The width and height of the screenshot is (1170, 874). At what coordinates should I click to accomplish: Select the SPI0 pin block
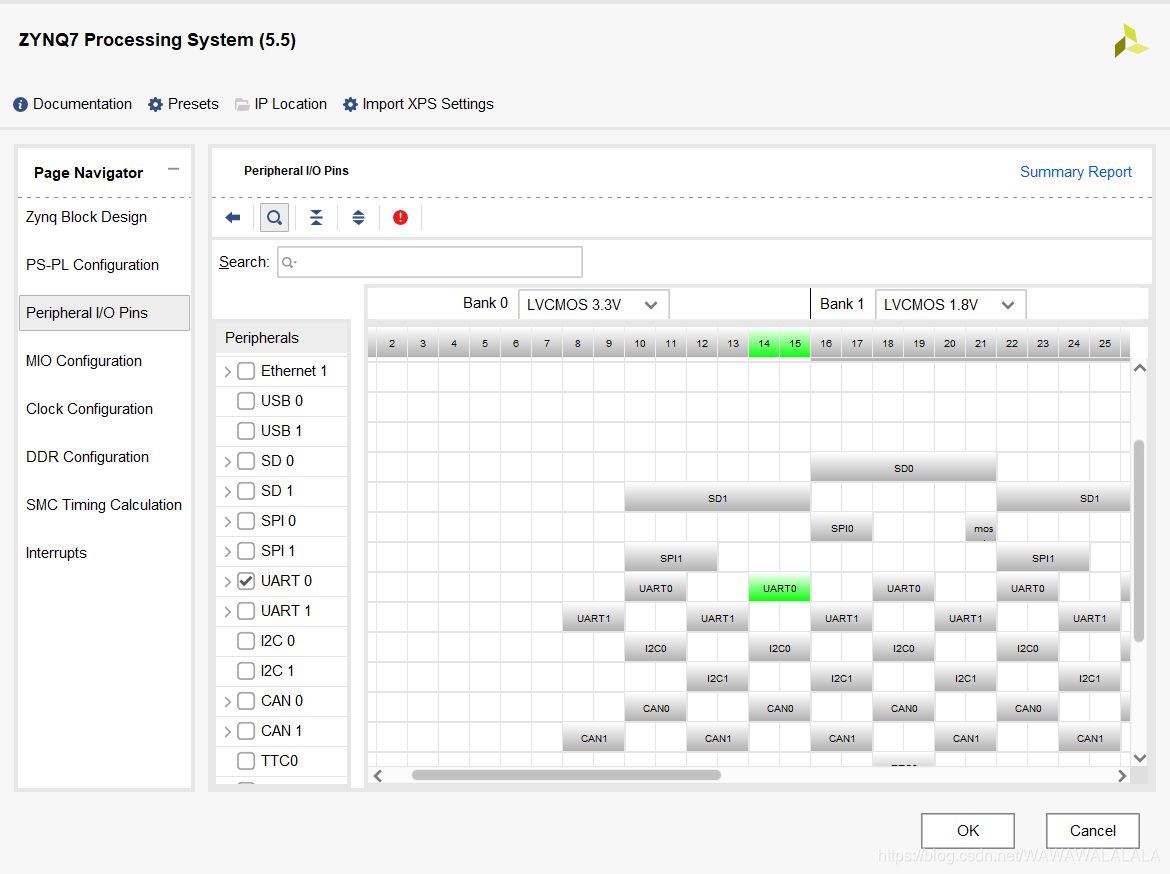point(842,528)
